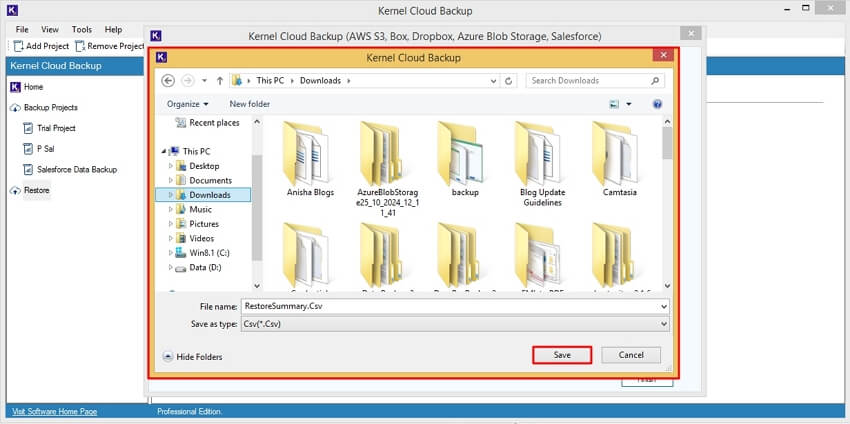Click the search magnifier icon
Viewport: 850px width, 424px height.
coord(655,80)
